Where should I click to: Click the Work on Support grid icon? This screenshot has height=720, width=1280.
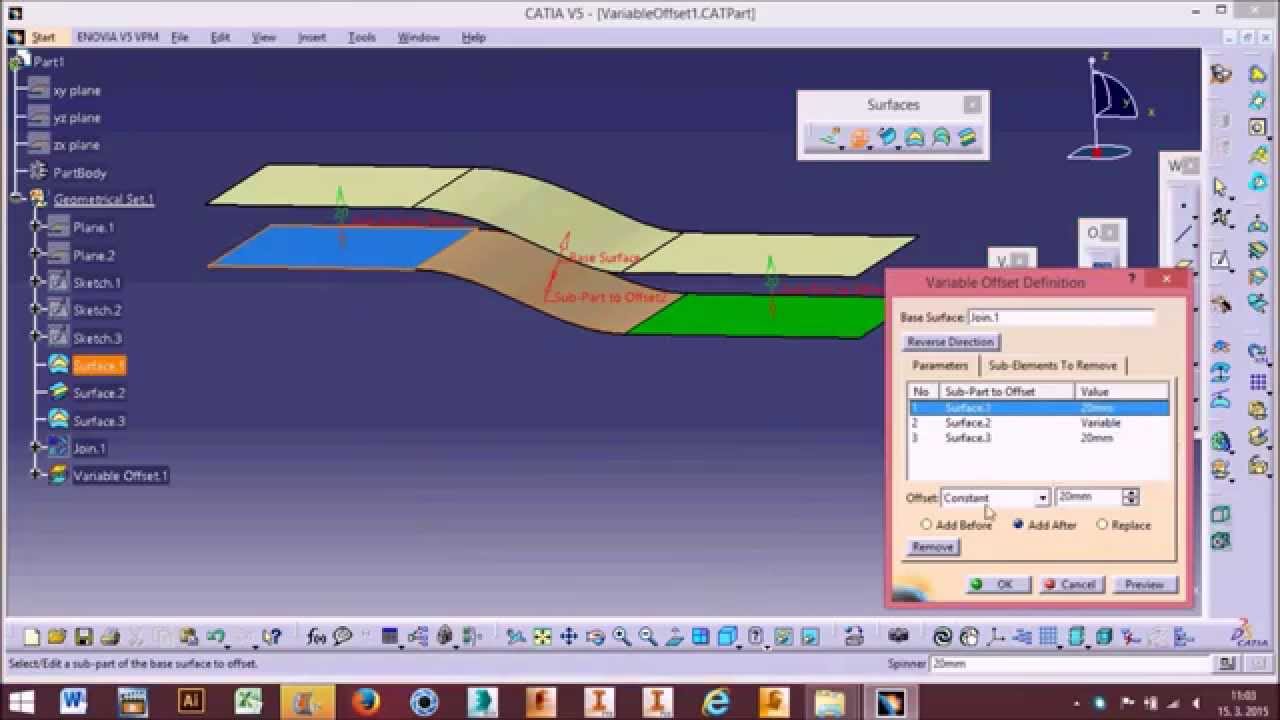coord(1048,636)
